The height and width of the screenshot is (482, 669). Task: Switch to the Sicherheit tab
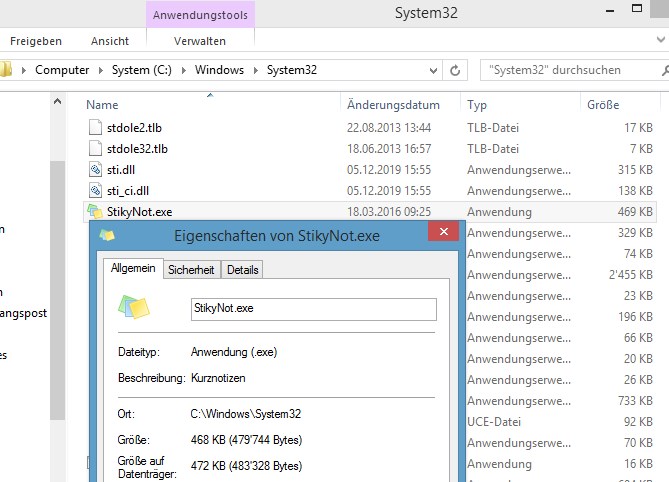pos(191,270)
